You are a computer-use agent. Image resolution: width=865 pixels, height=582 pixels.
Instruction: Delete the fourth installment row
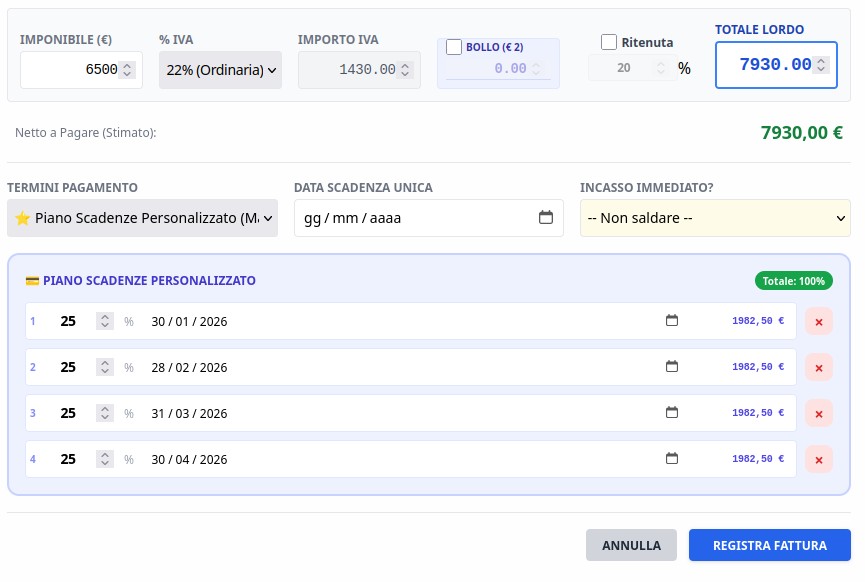coord(818,460)
